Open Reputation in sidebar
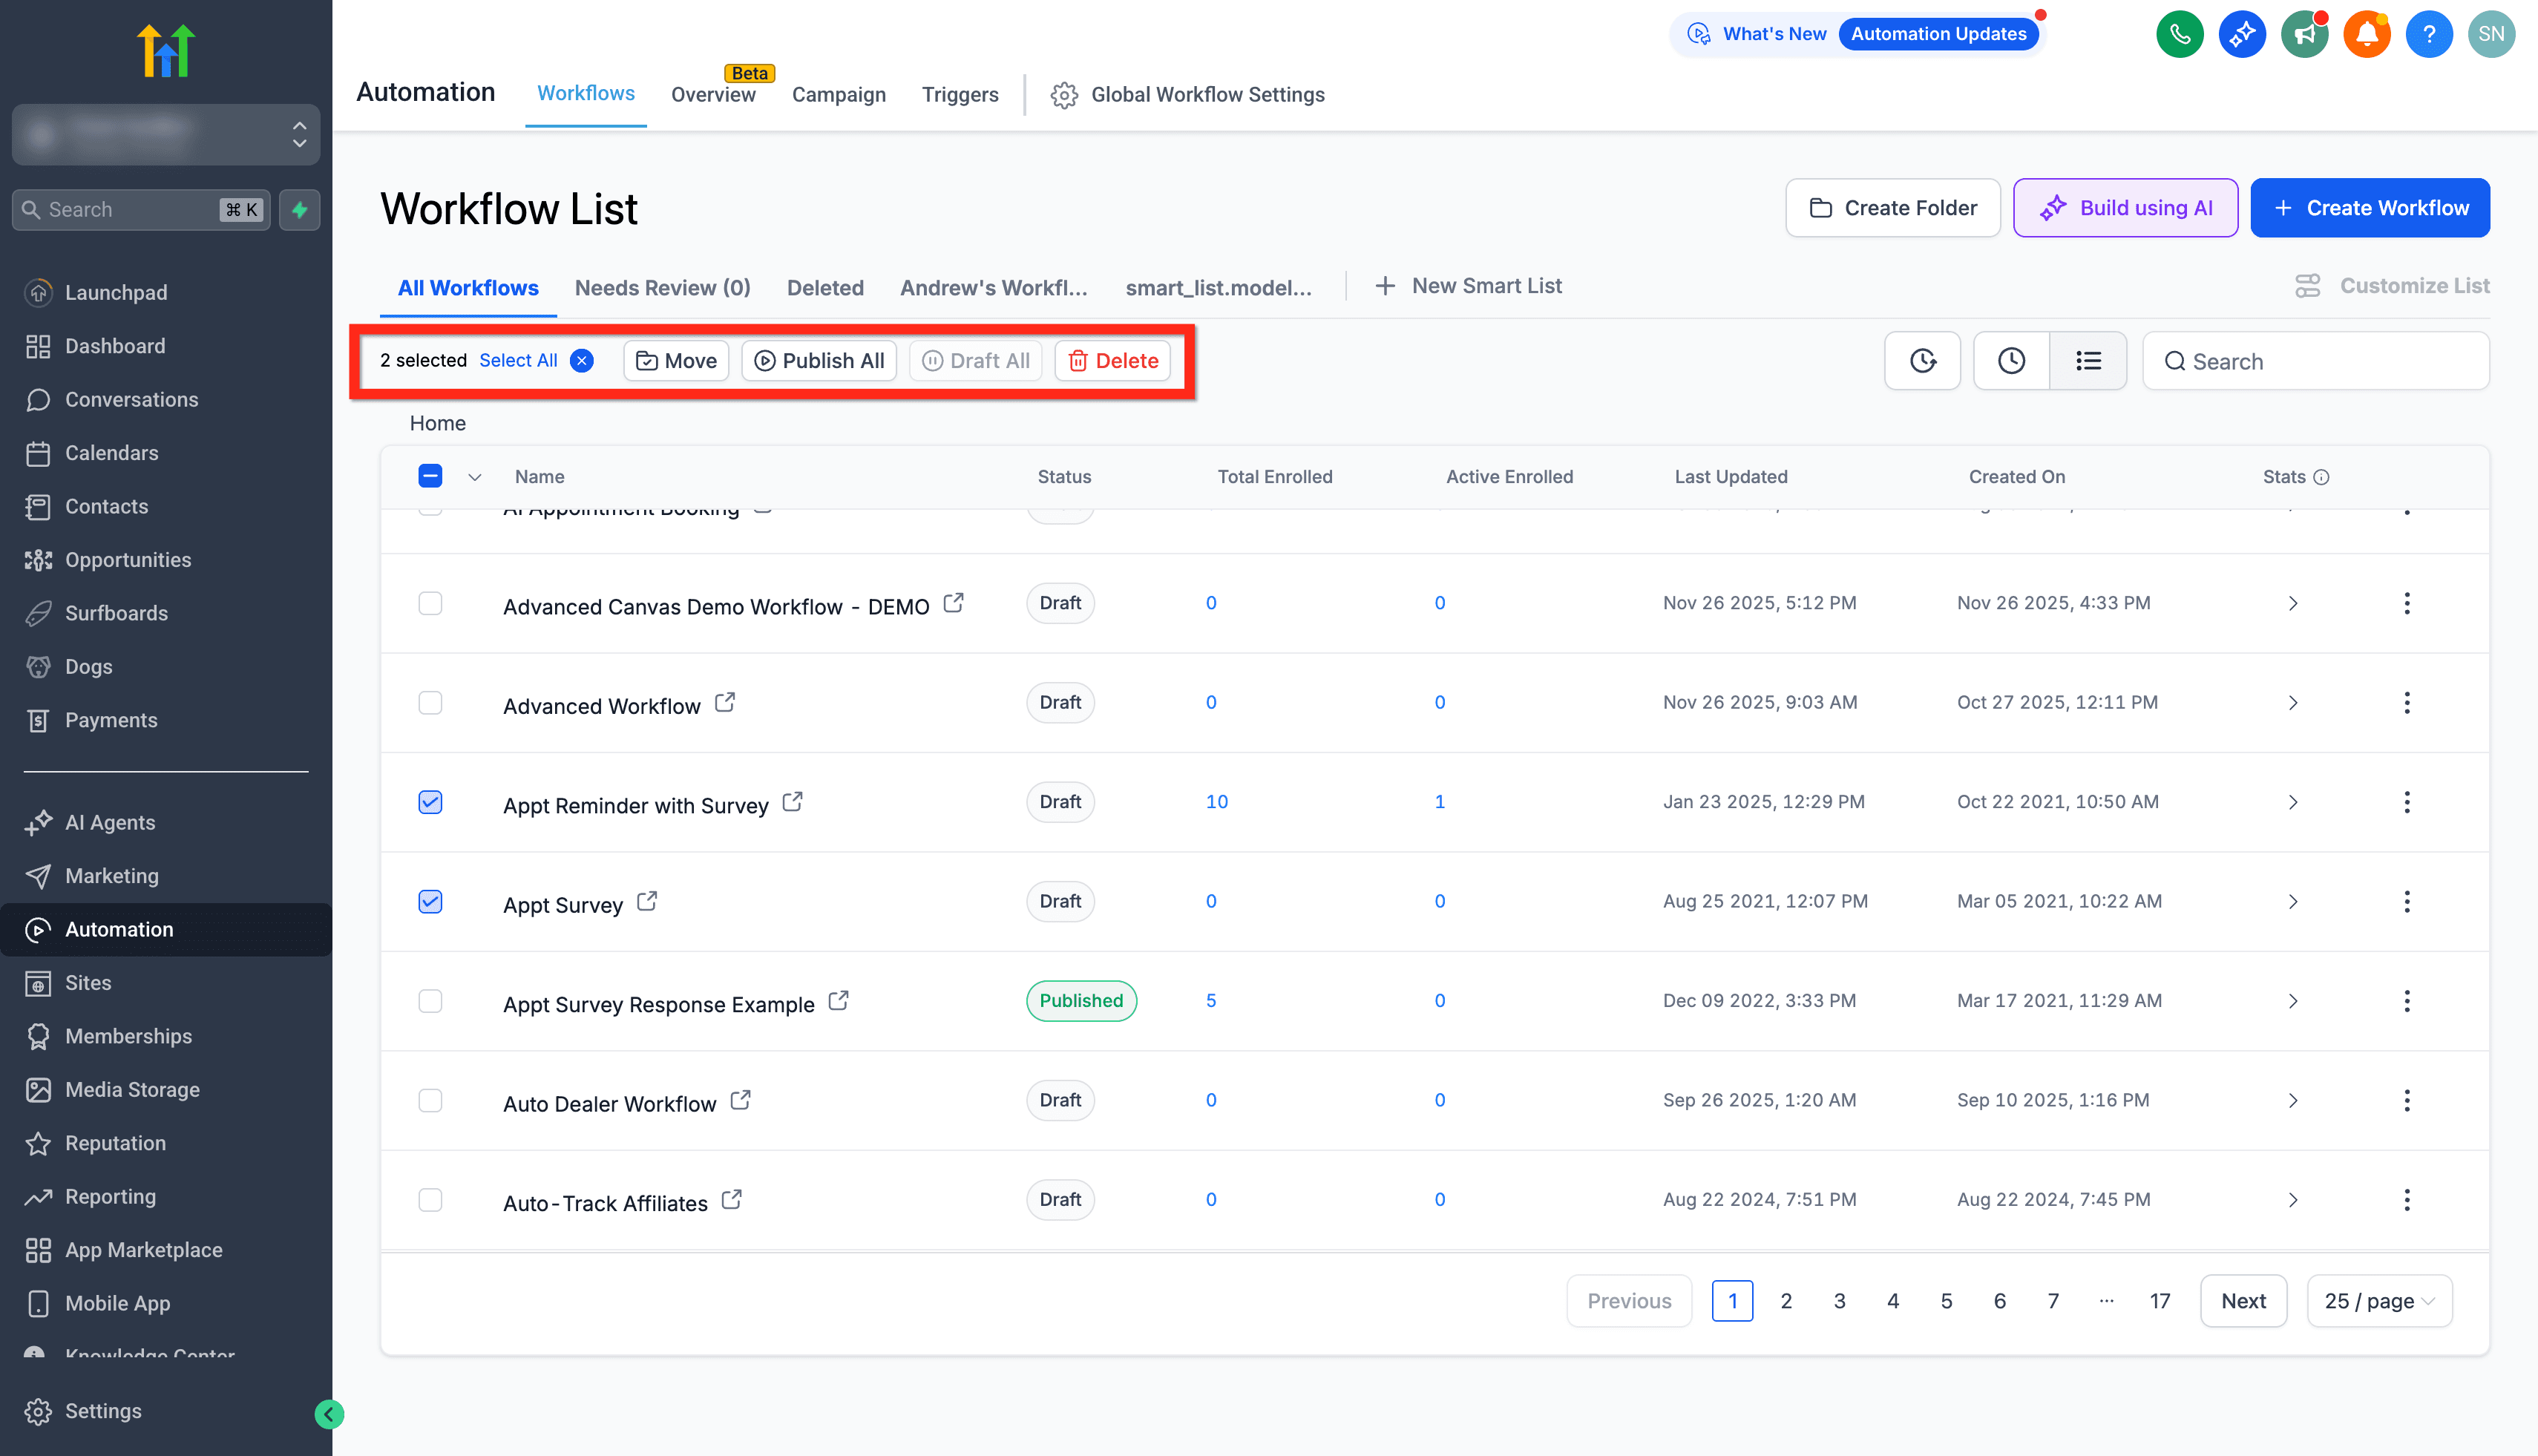Viewport: 2538px width, 1456px height. coord(115,1143)
